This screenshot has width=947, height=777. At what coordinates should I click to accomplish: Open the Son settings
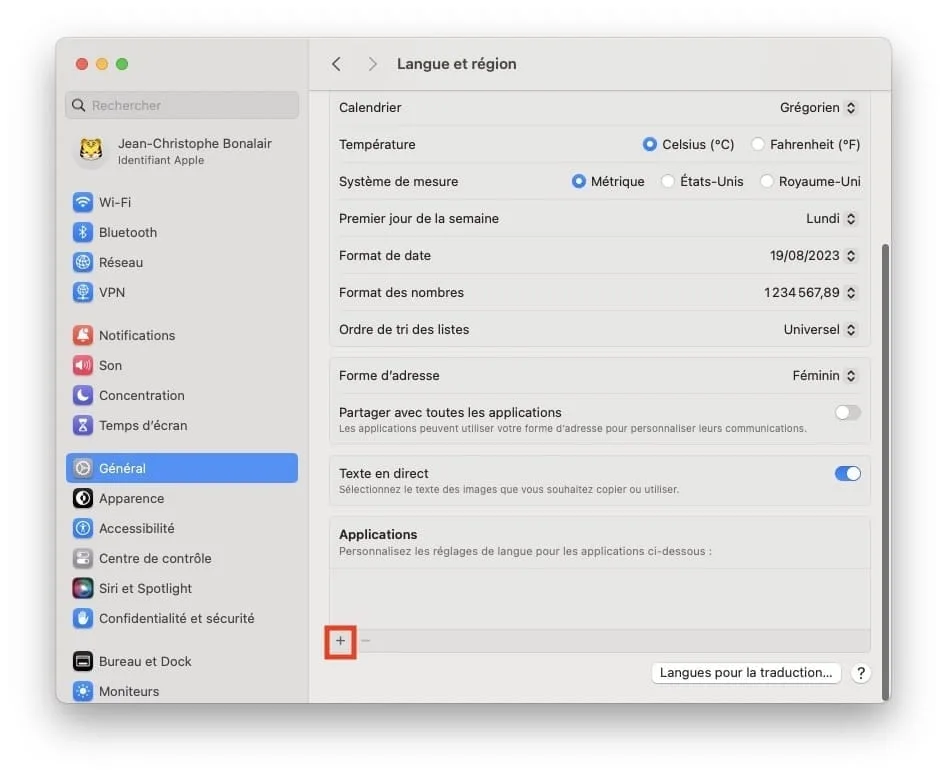point(108,365)
